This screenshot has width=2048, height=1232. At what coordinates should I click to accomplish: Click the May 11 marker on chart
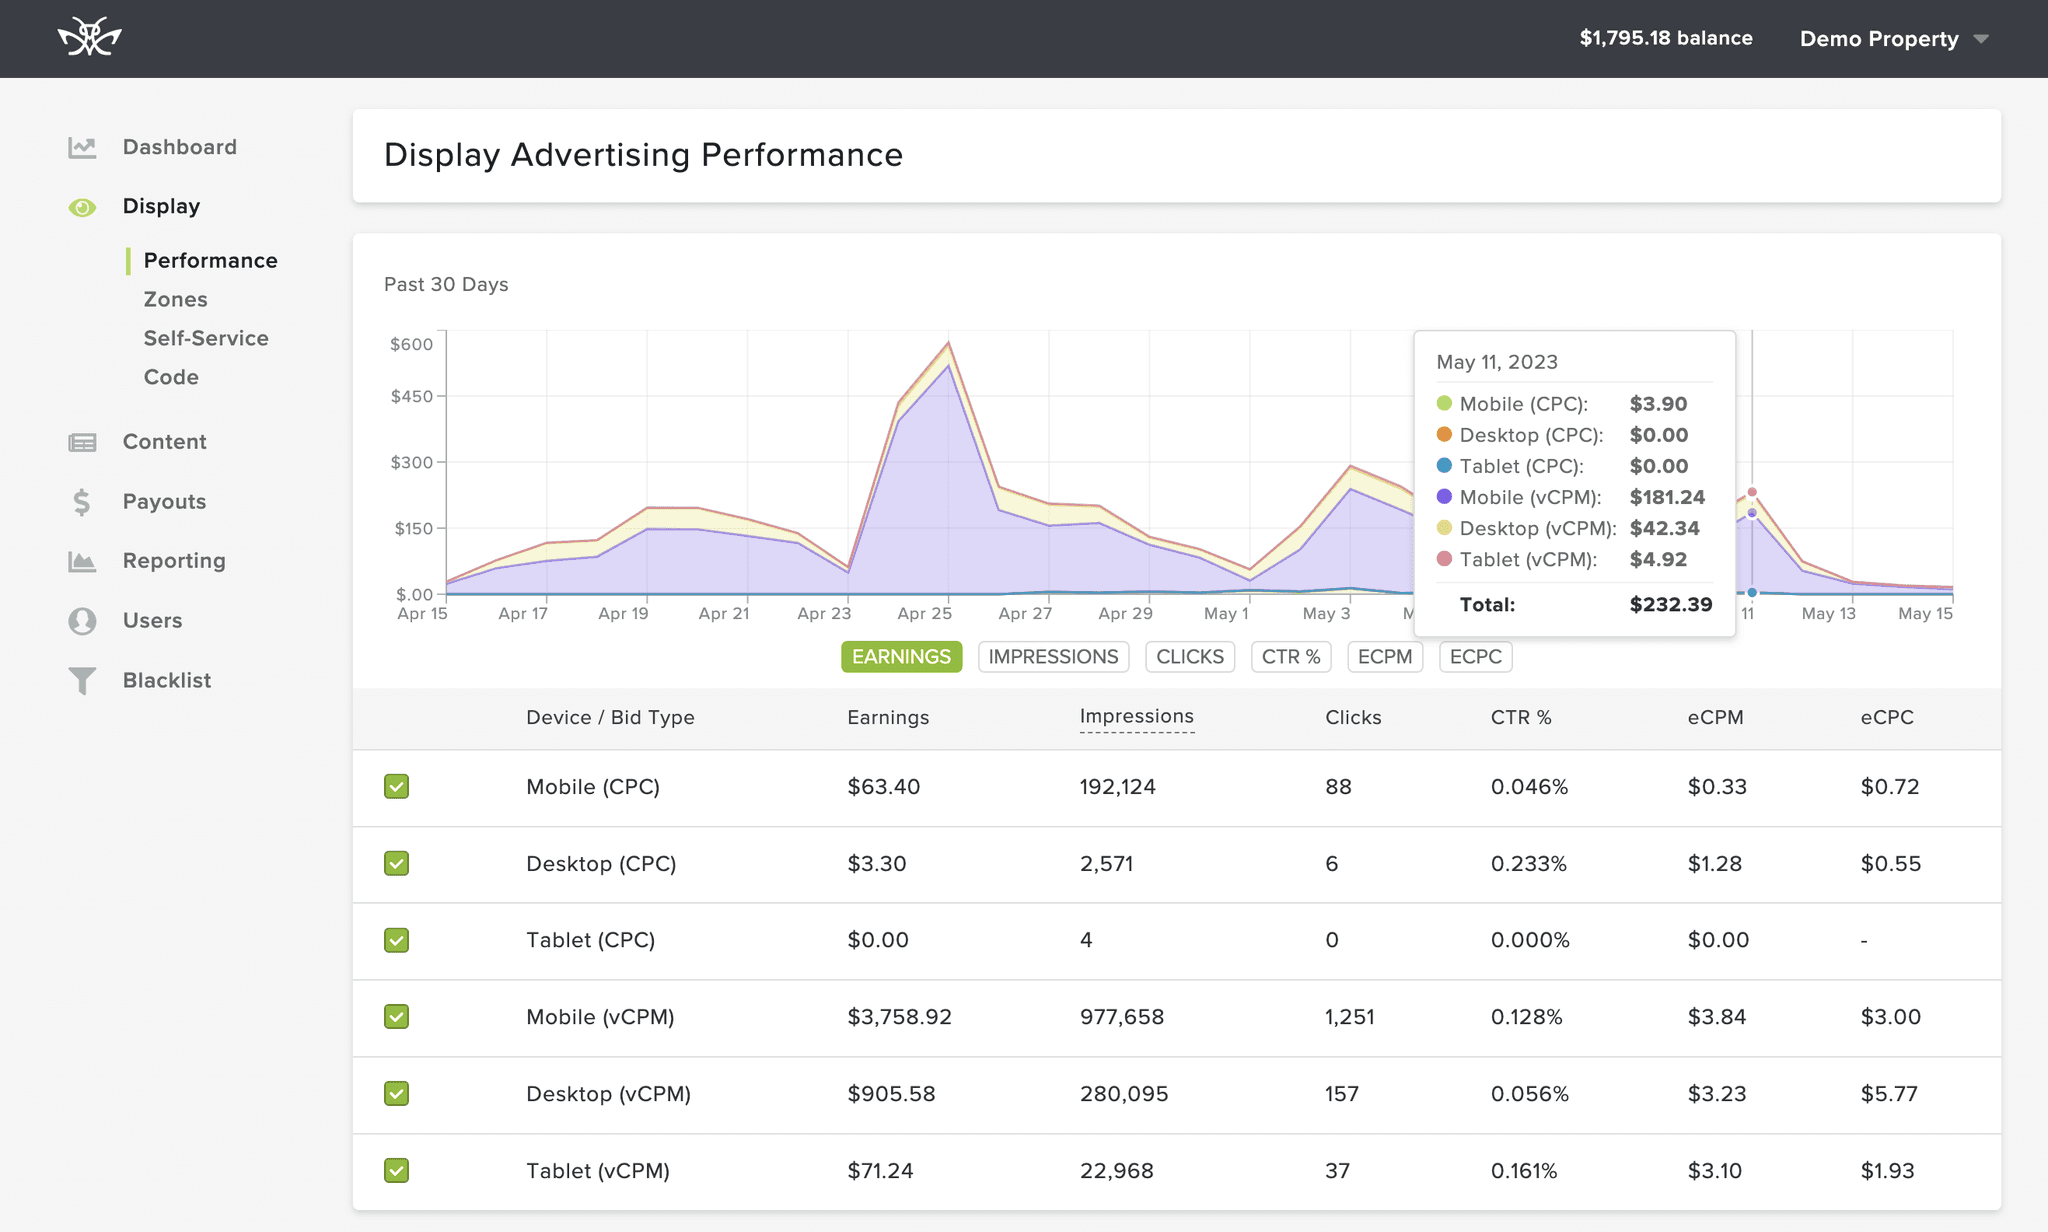(x=1752, y=492)
